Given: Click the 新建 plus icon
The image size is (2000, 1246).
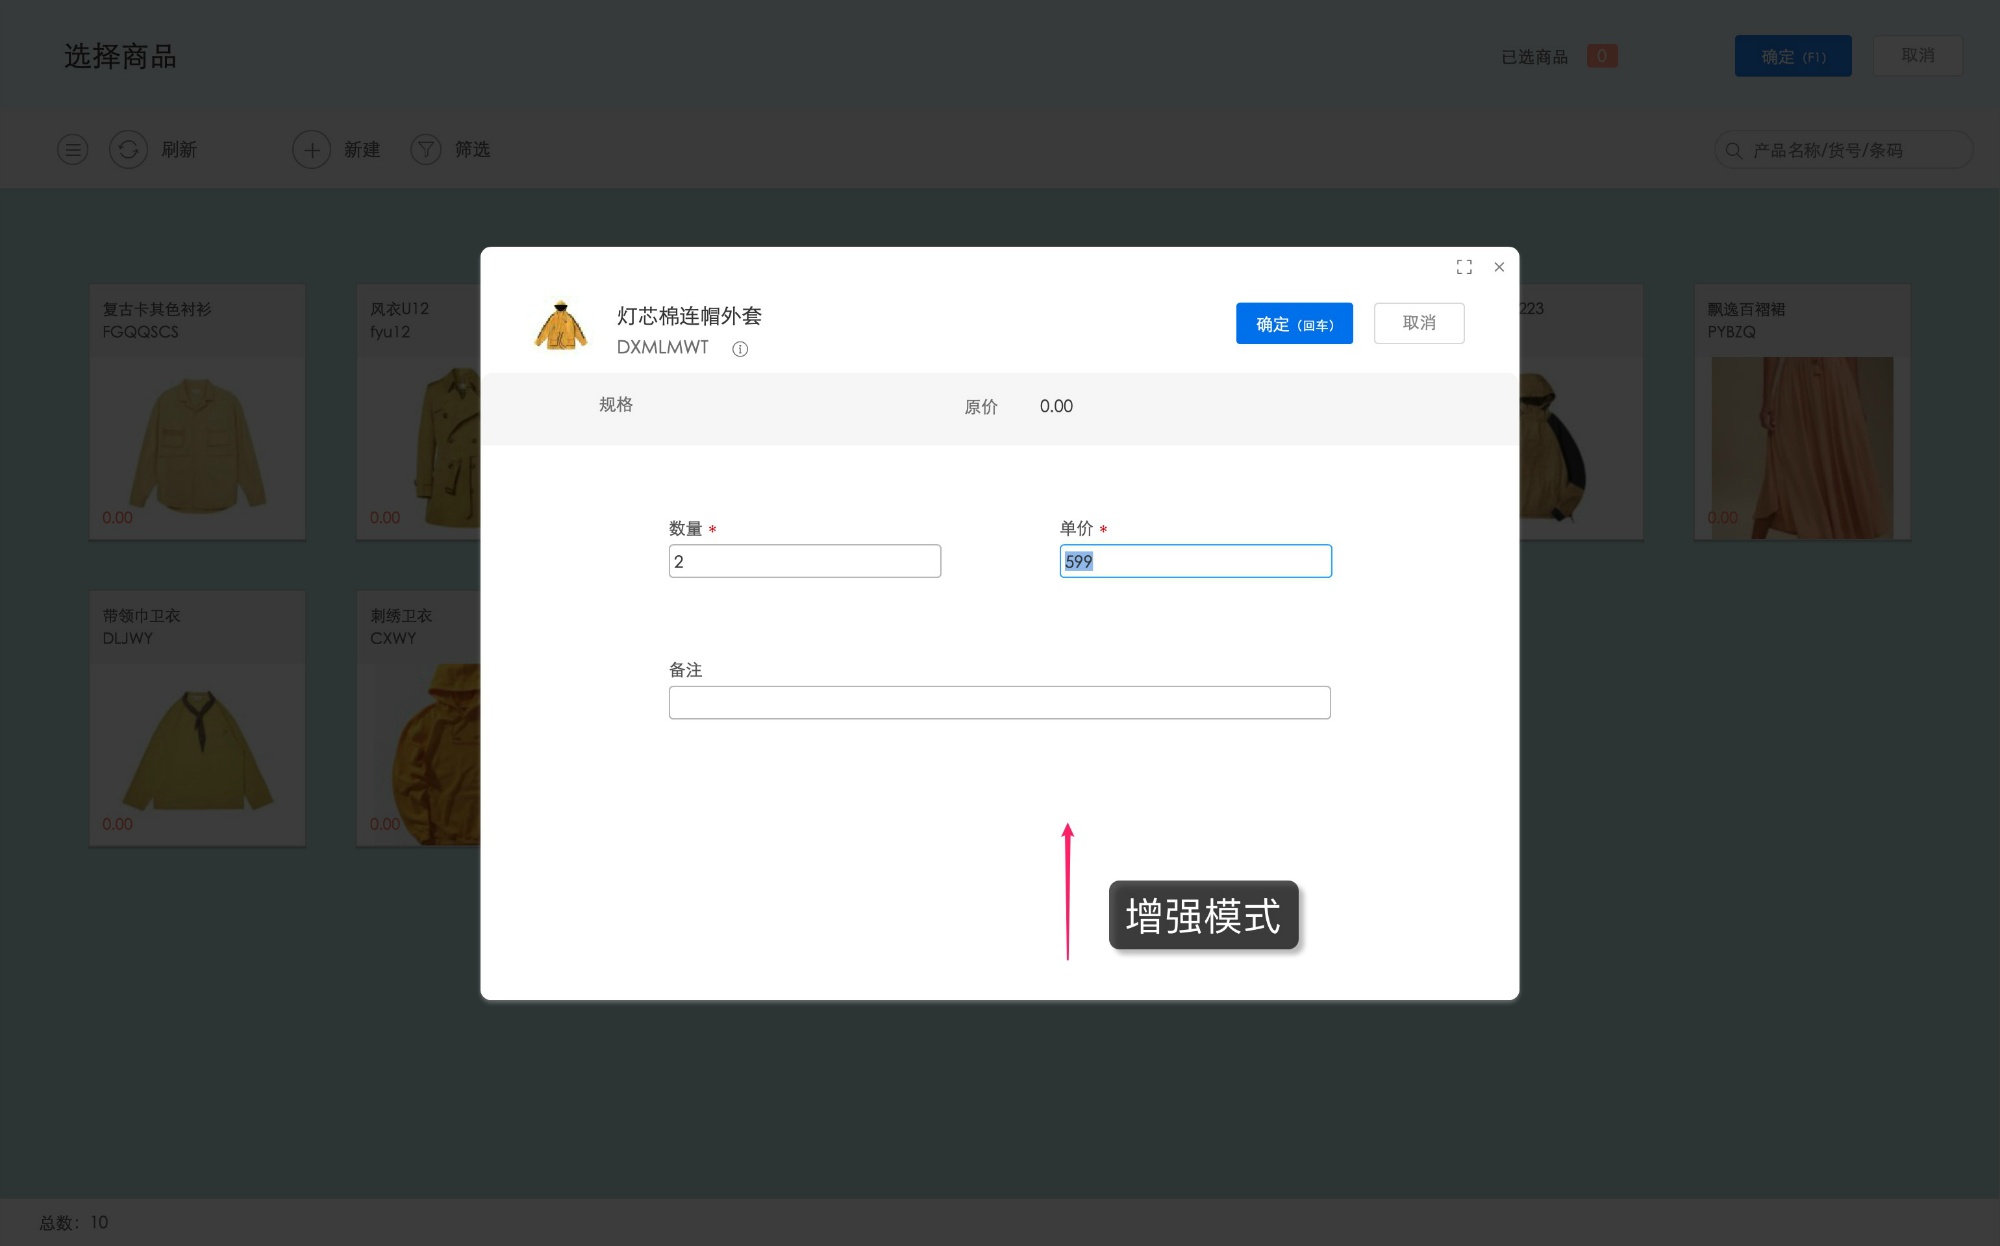Looking at the screenshot, I should tap(311, 150).
